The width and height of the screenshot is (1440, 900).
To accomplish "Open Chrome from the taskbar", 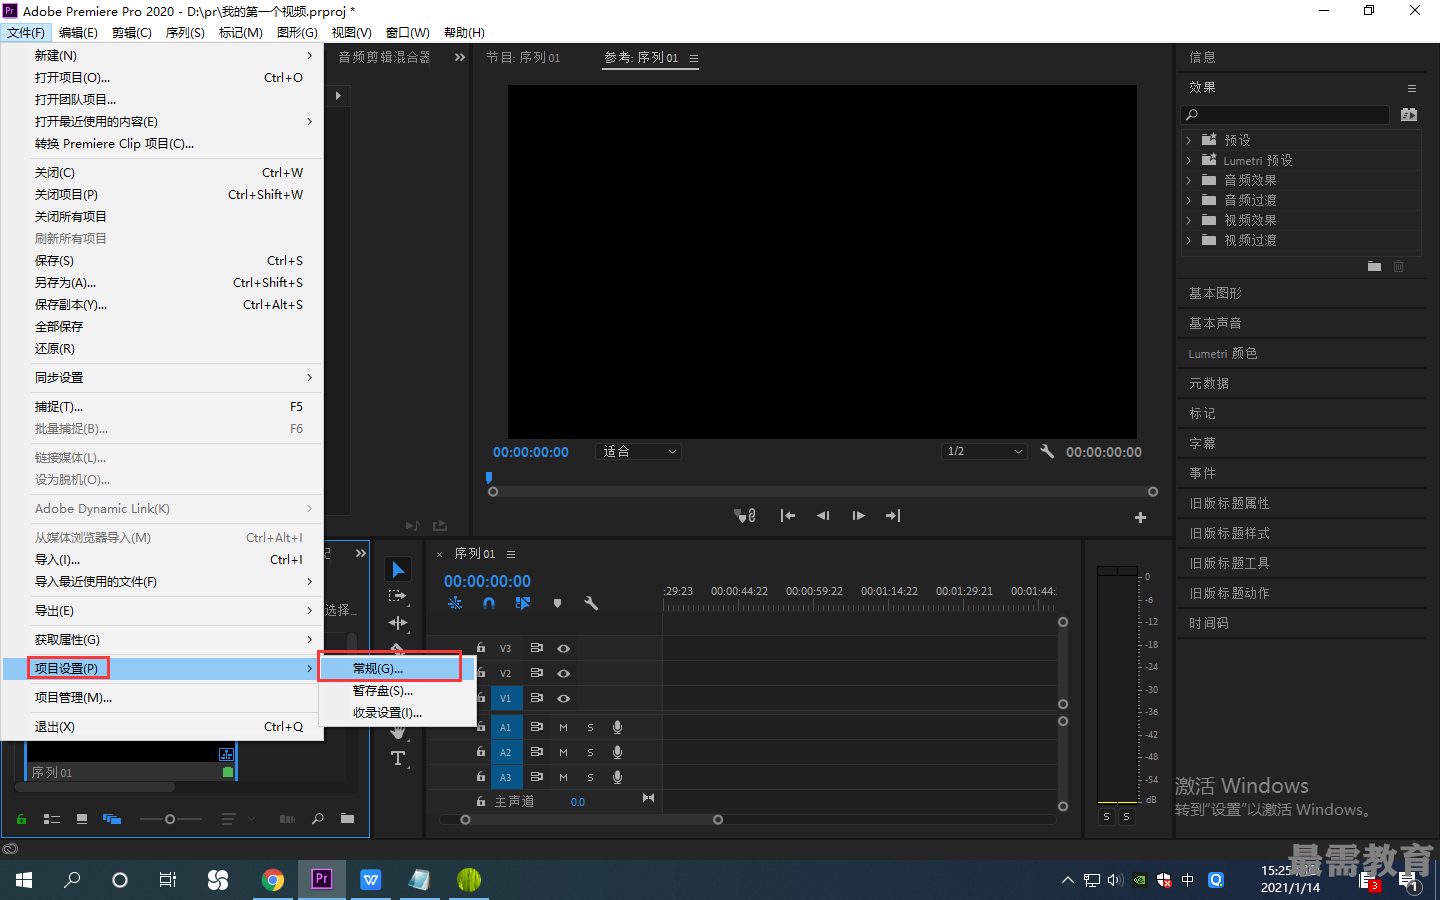I will coord(272,879).
